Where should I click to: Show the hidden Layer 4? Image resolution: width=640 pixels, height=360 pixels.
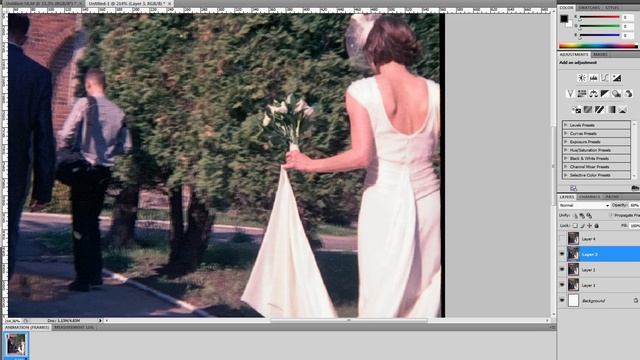562,238
